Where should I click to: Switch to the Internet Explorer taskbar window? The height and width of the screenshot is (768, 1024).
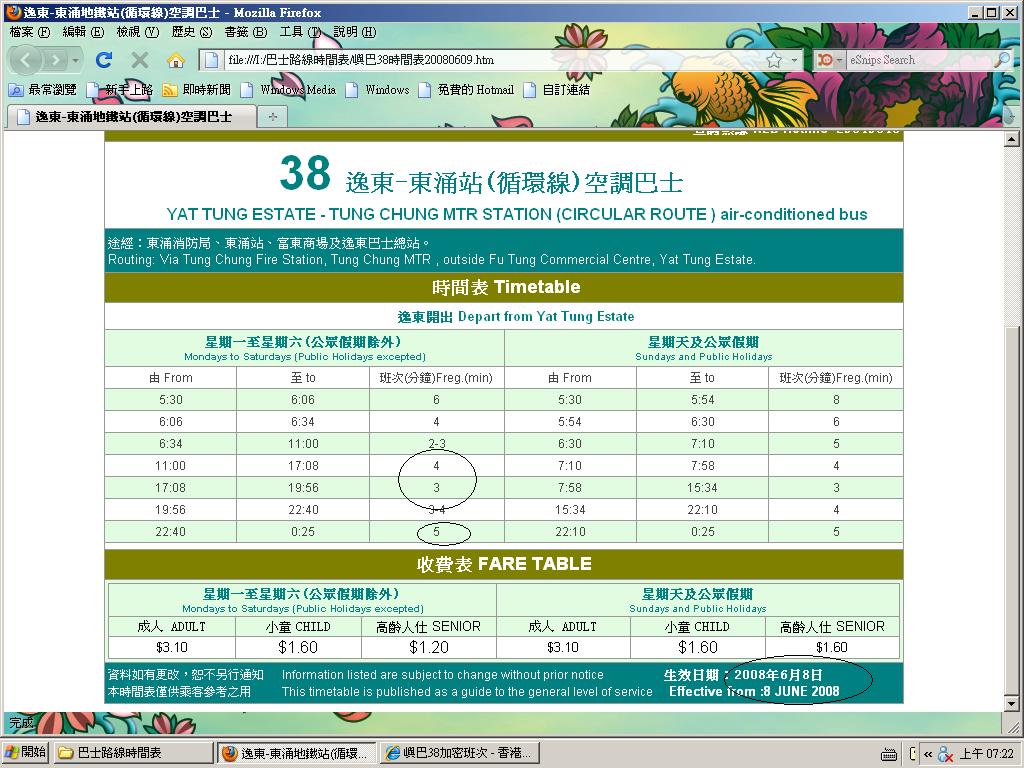459,753
